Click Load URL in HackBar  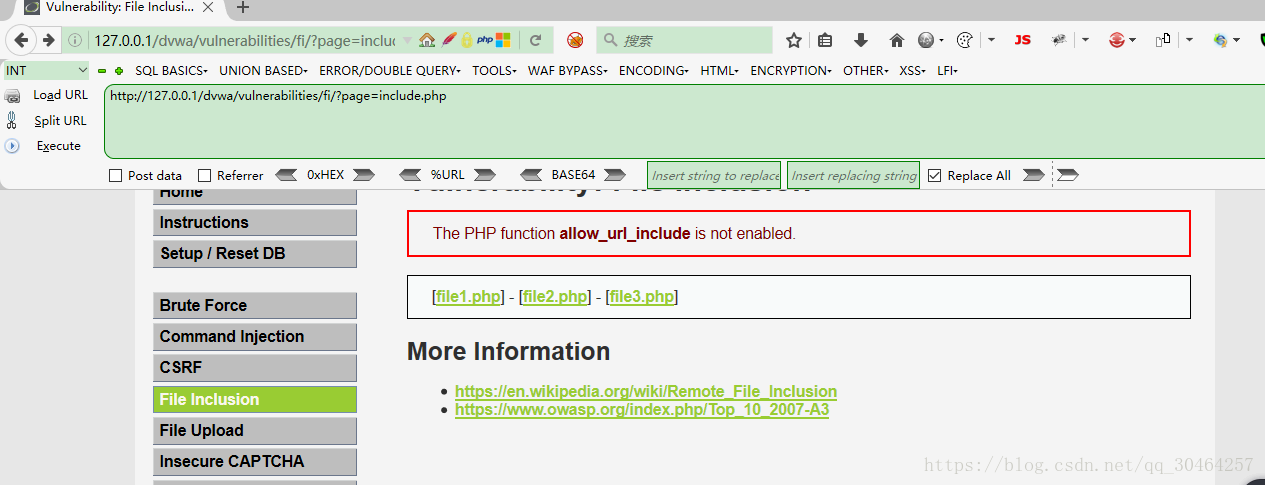60,95
